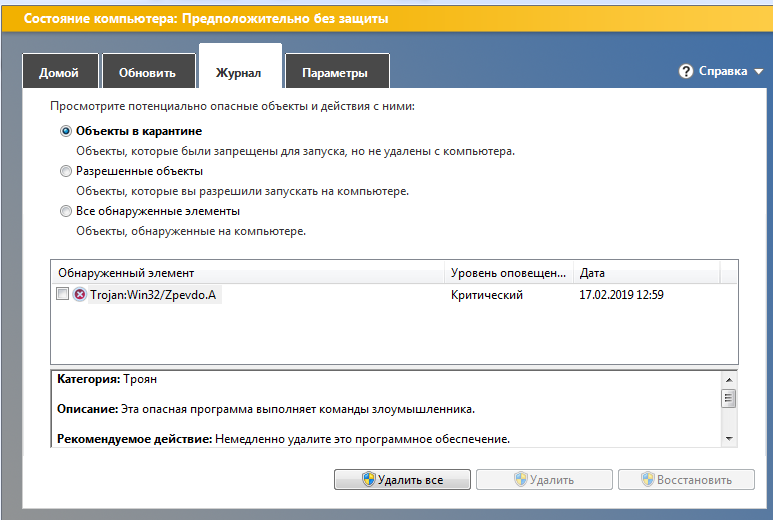The width and height of the screenshot is (773, 520).
Task: Check the box next to Trojan:Win32/Zpevdo.A
Action: [x=62, y=294]
